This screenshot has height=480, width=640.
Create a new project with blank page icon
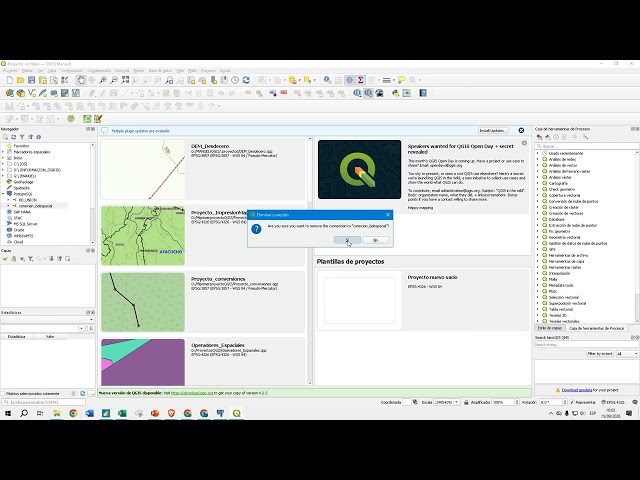(9, 80)
